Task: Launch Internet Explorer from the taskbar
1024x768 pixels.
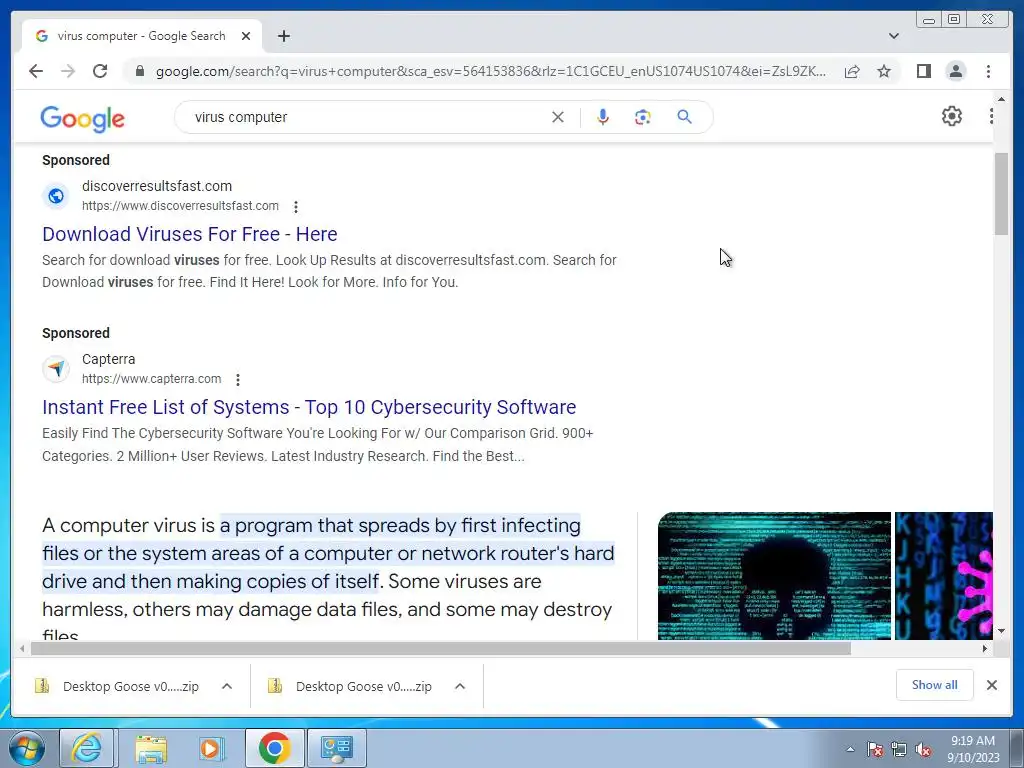Action: (88, 748)
